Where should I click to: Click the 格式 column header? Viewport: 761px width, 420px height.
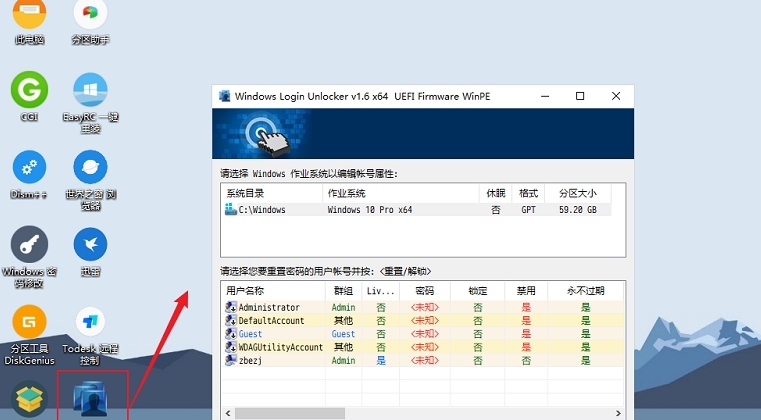pos(528,193)
